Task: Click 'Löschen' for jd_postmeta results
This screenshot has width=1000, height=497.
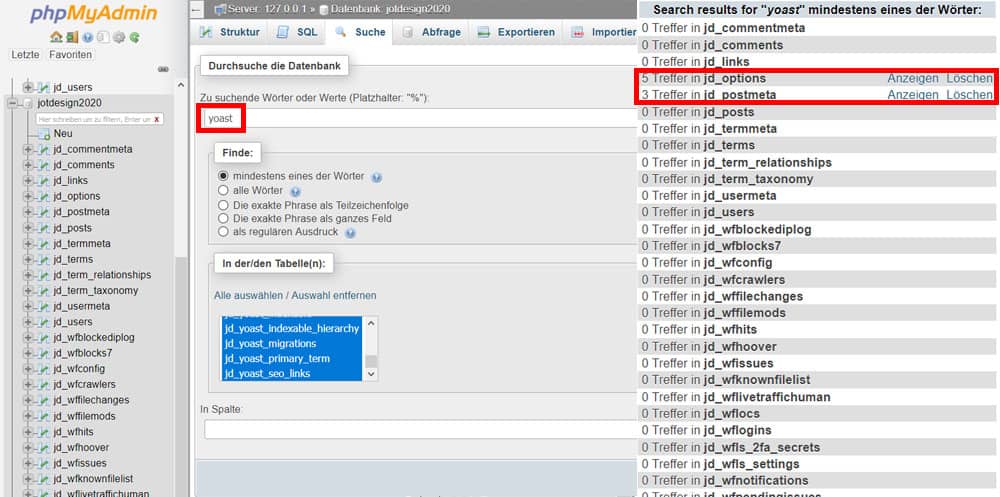Action: tap(969, 95)
